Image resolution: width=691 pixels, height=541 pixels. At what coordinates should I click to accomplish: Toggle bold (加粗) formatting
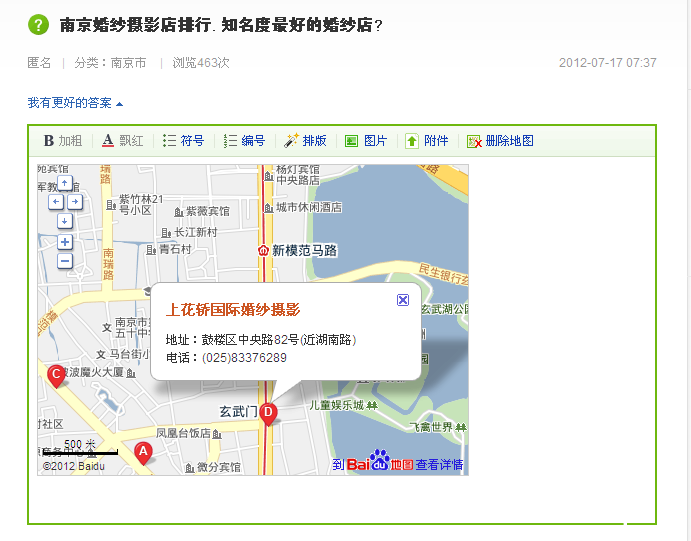(x=62, y=141)
